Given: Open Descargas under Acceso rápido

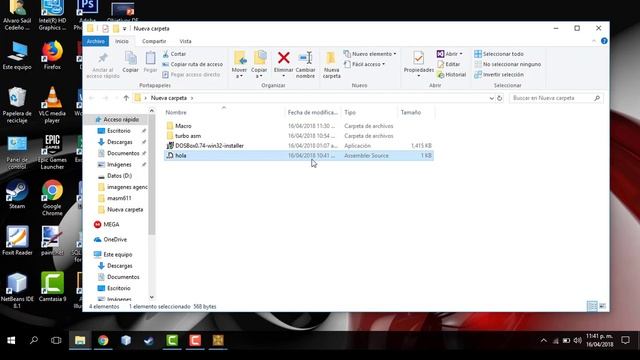Looking at the screenshot, I should pyautogui.click(x=120, y=142).
